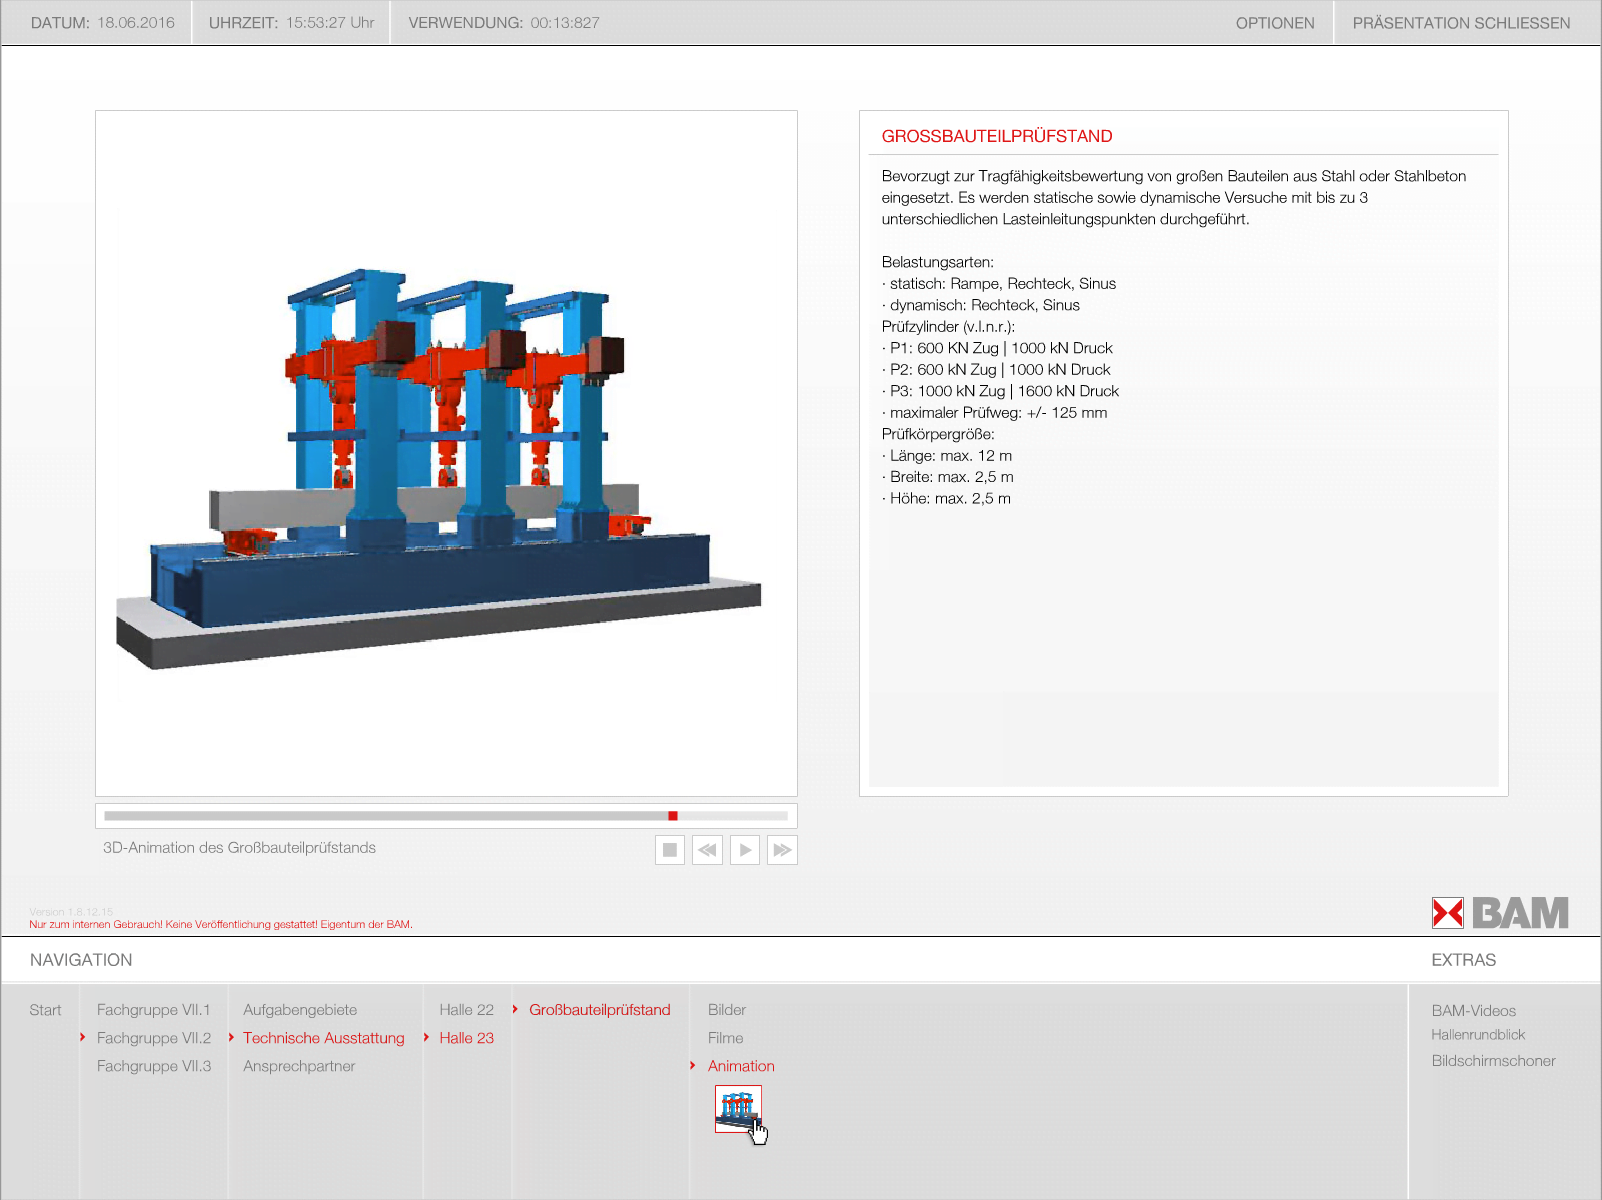Viewport: 1602px width, 1200px height.
Task: Select the test stand animation thumbnail
Action: tap(738, 1108)
